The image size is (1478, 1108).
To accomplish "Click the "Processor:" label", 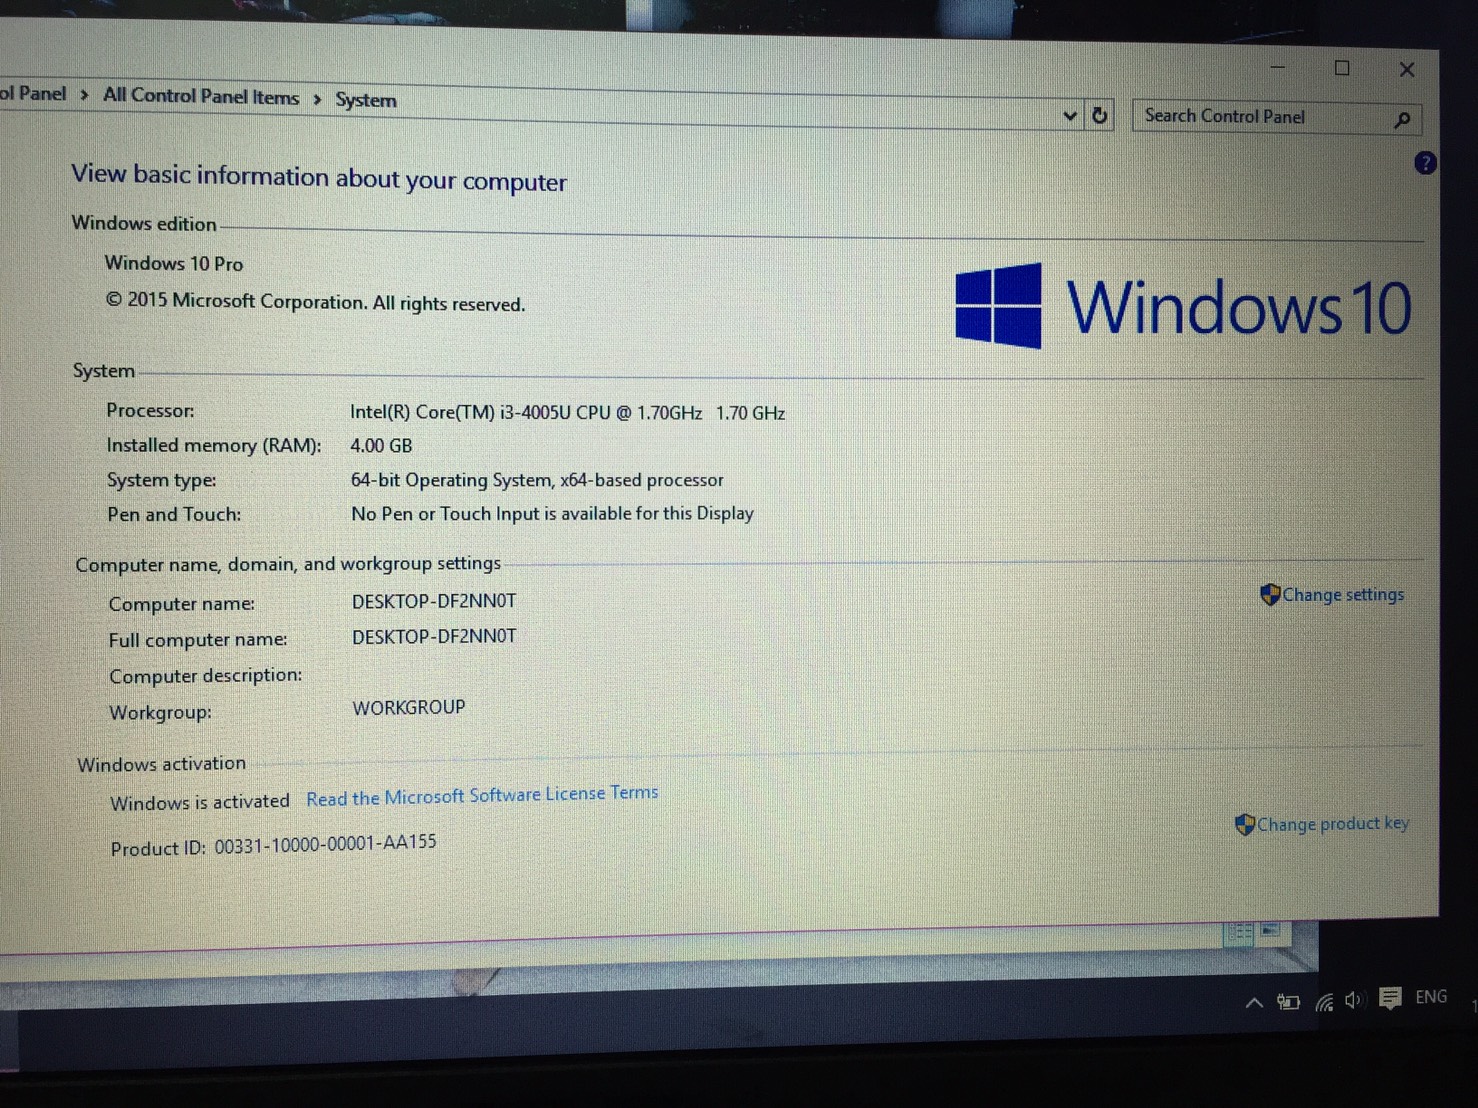I will point(151,411).
